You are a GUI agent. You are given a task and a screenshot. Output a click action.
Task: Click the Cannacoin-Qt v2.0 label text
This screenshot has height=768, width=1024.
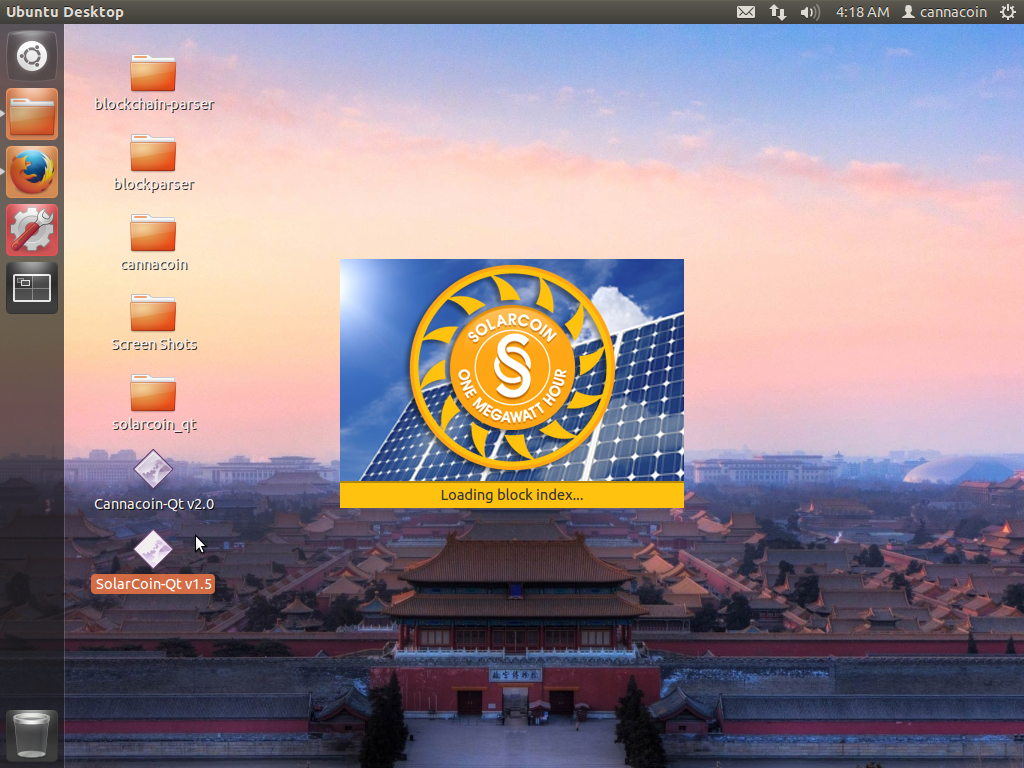coord(154,504)
